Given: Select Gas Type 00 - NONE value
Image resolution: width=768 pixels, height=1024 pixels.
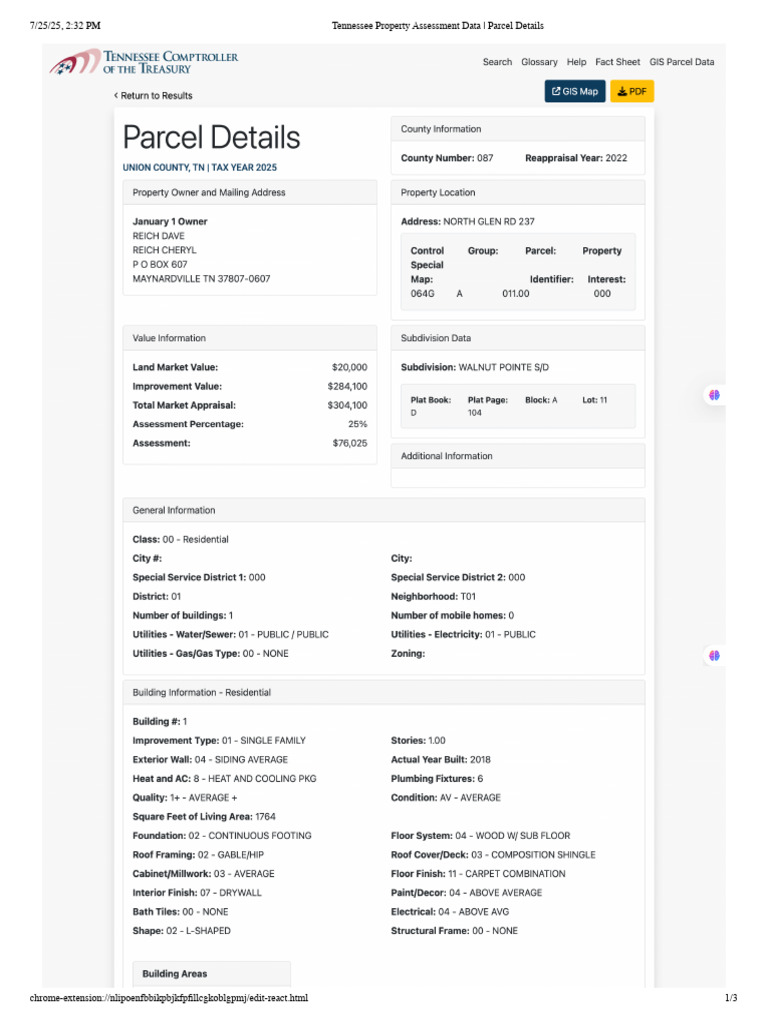Looking at the screenshot, I should [266, 654].
